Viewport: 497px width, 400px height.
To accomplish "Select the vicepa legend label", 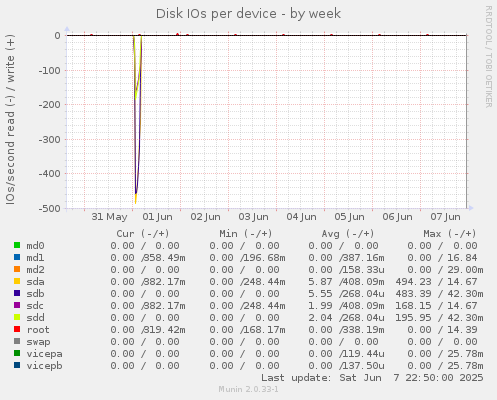I will pyautogui.click(x=44, y=354).
